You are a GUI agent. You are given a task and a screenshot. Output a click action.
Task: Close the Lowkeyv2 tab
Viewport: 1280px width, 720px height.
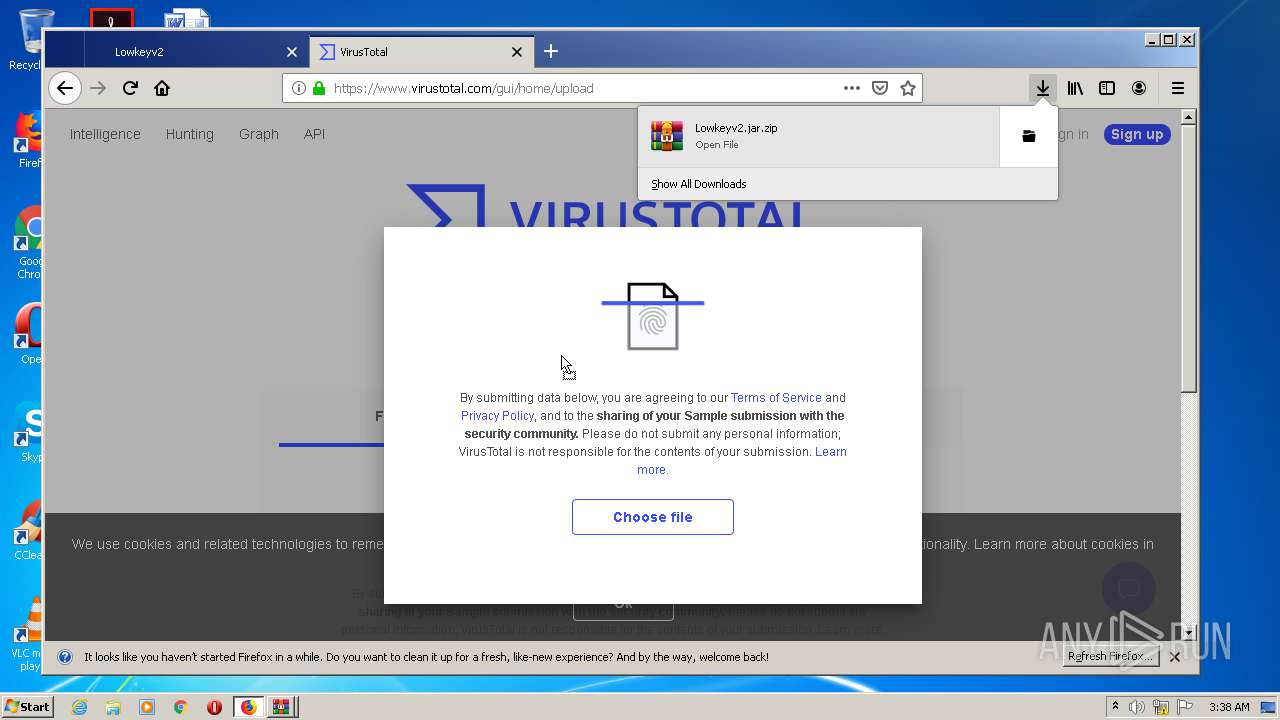click(x=292, y=52)
